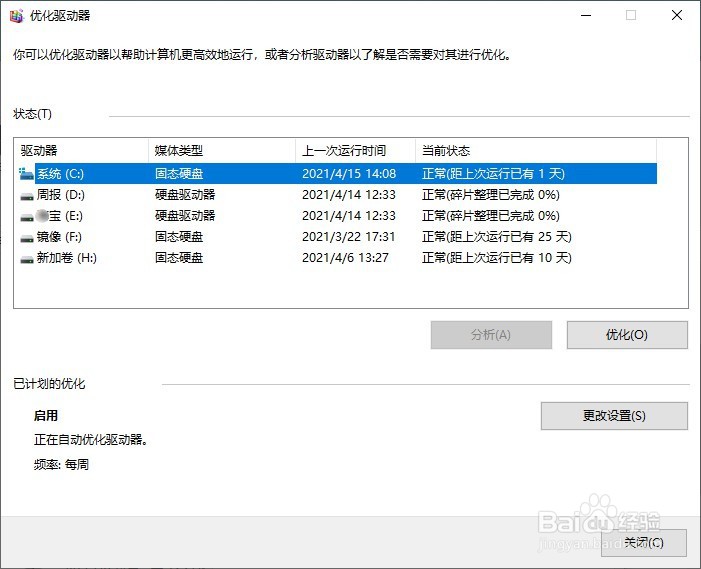Click the 关闭(C) button

click(x=644, y=543)
